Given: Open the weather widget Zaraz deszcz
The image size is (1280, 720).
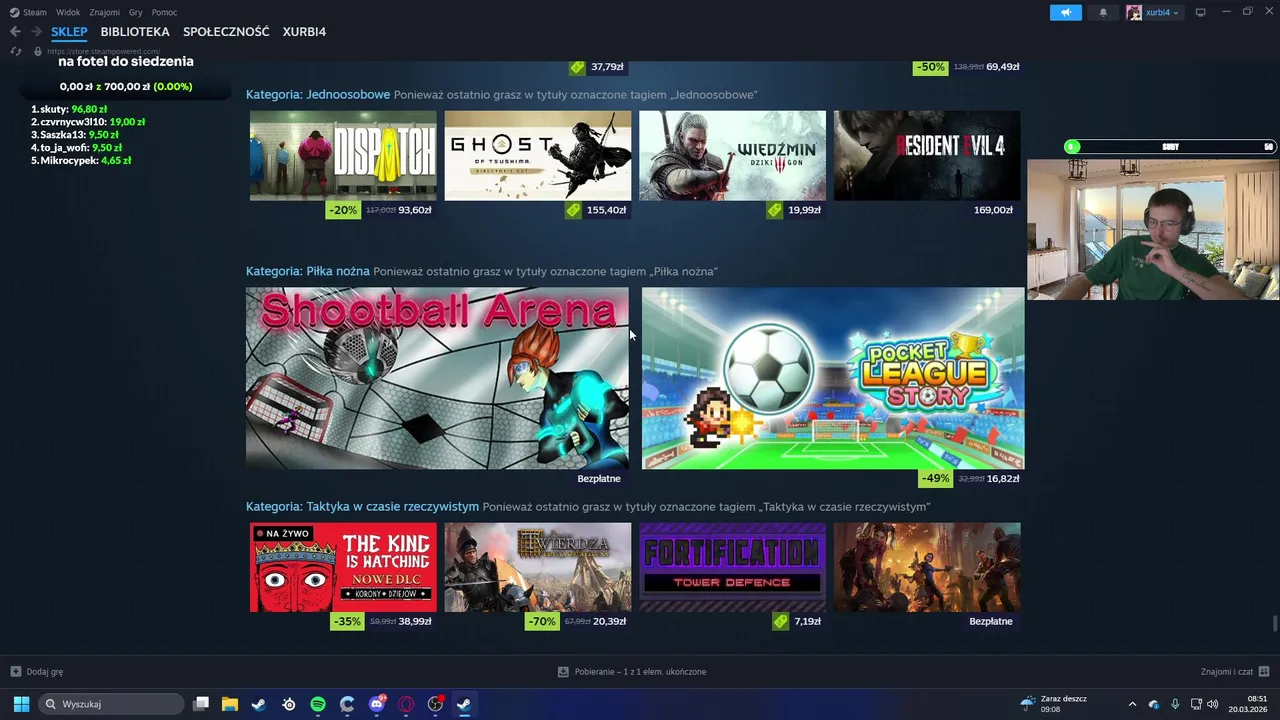Looking at the screenshot, I should click(x=1054, y=704).
